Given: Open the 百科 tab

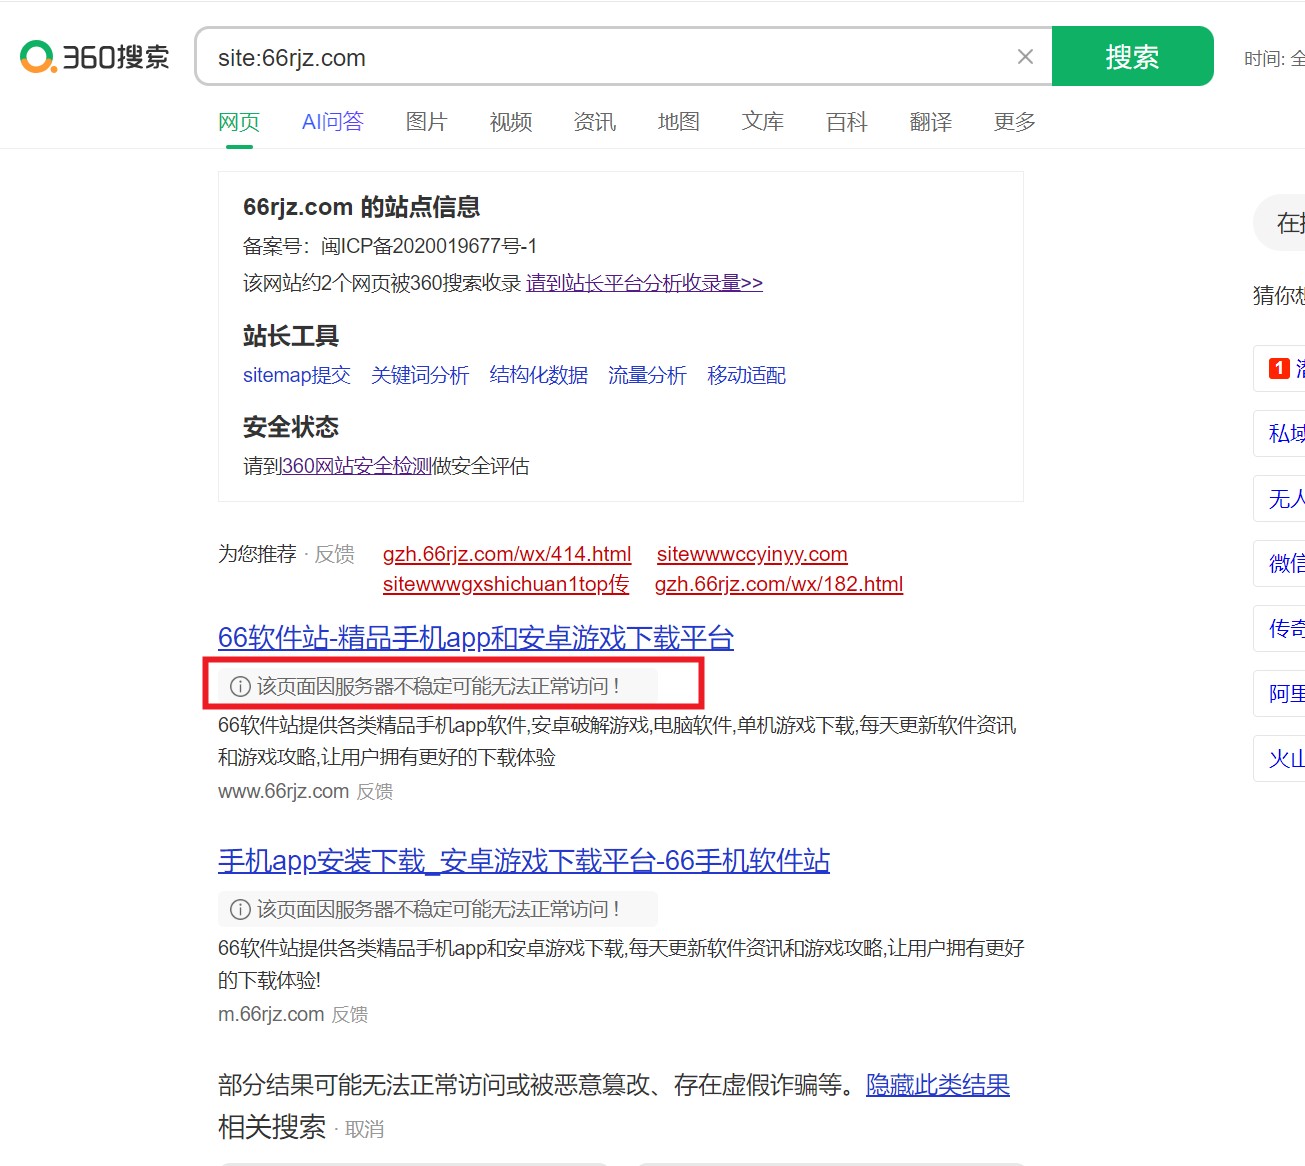Looking at the screenshot, I should point(847,122).
